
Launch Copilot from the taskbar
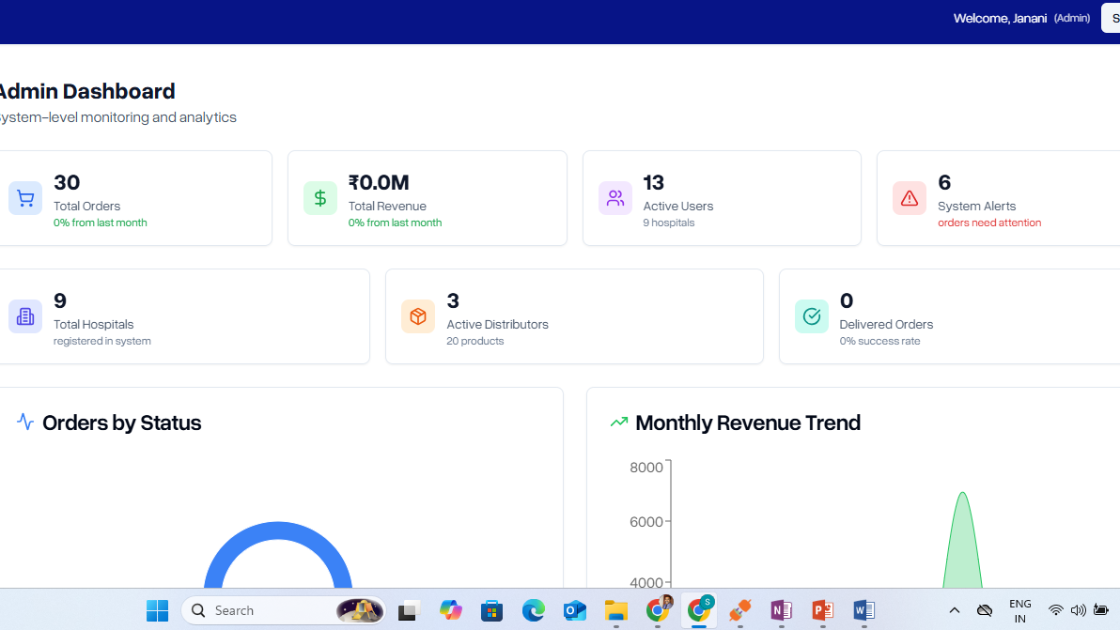[x=450, y=611]
